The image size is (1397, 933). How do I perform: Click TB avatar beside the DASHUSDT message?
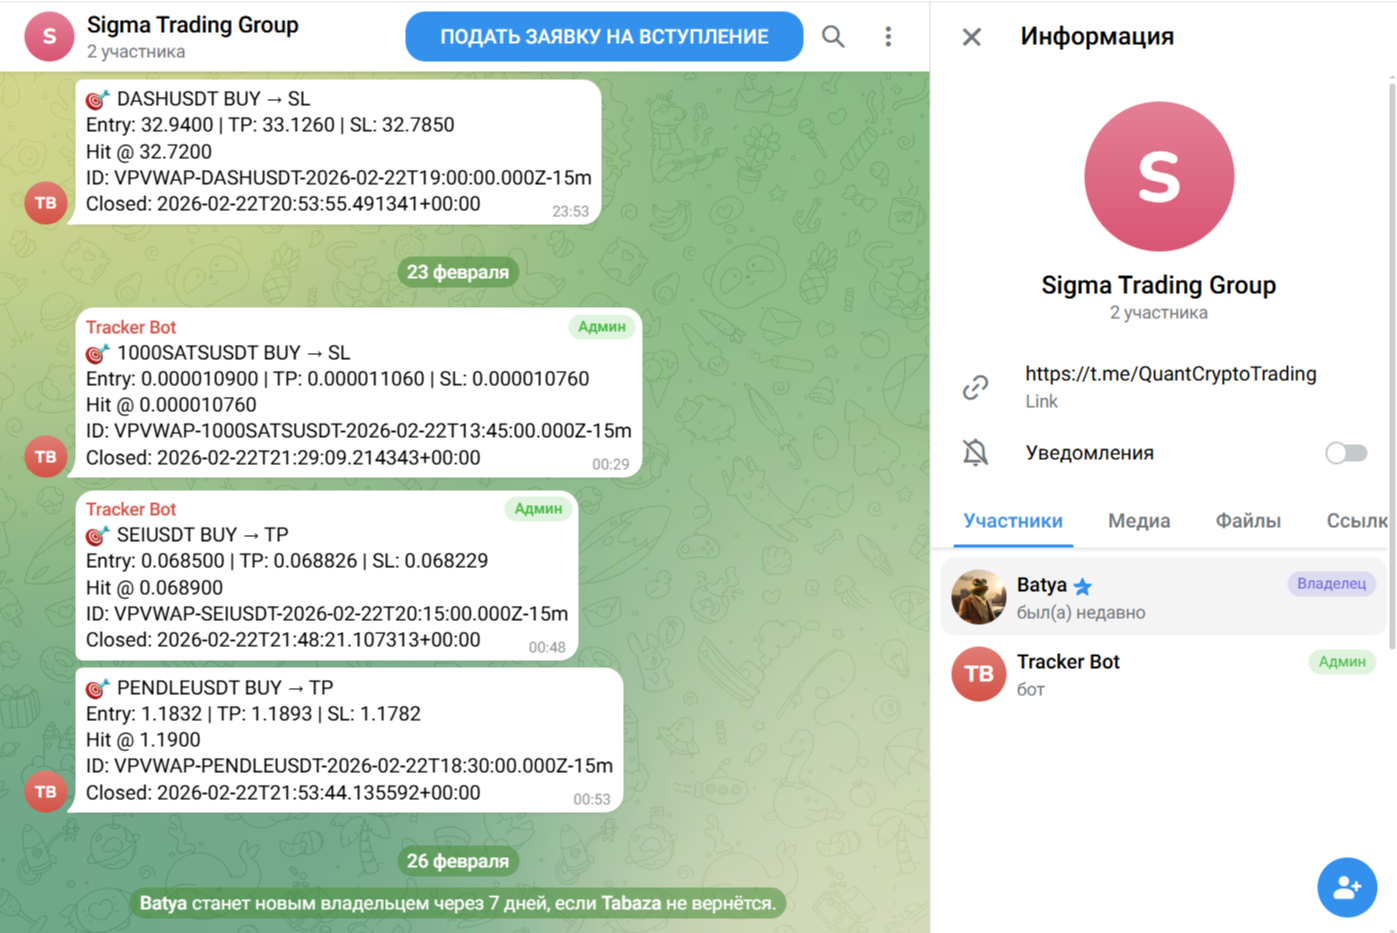pos(46,203)
